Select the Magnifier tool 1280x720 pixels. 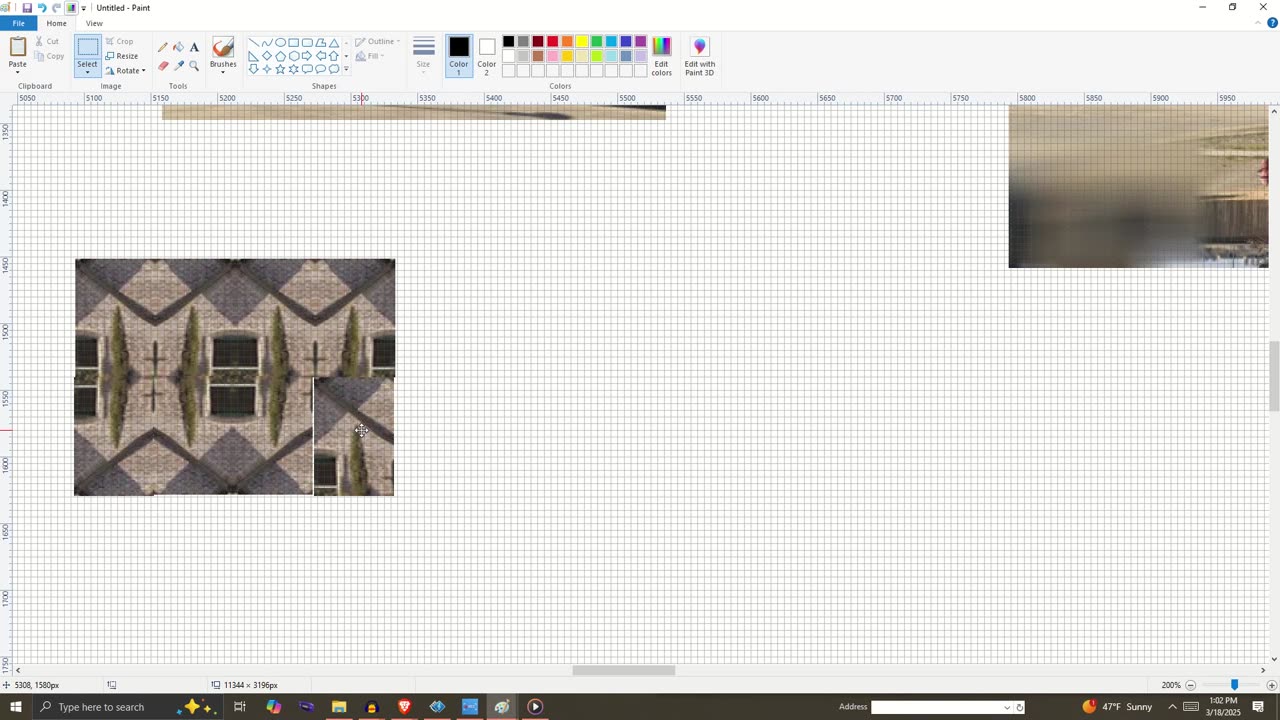(194, 66)
